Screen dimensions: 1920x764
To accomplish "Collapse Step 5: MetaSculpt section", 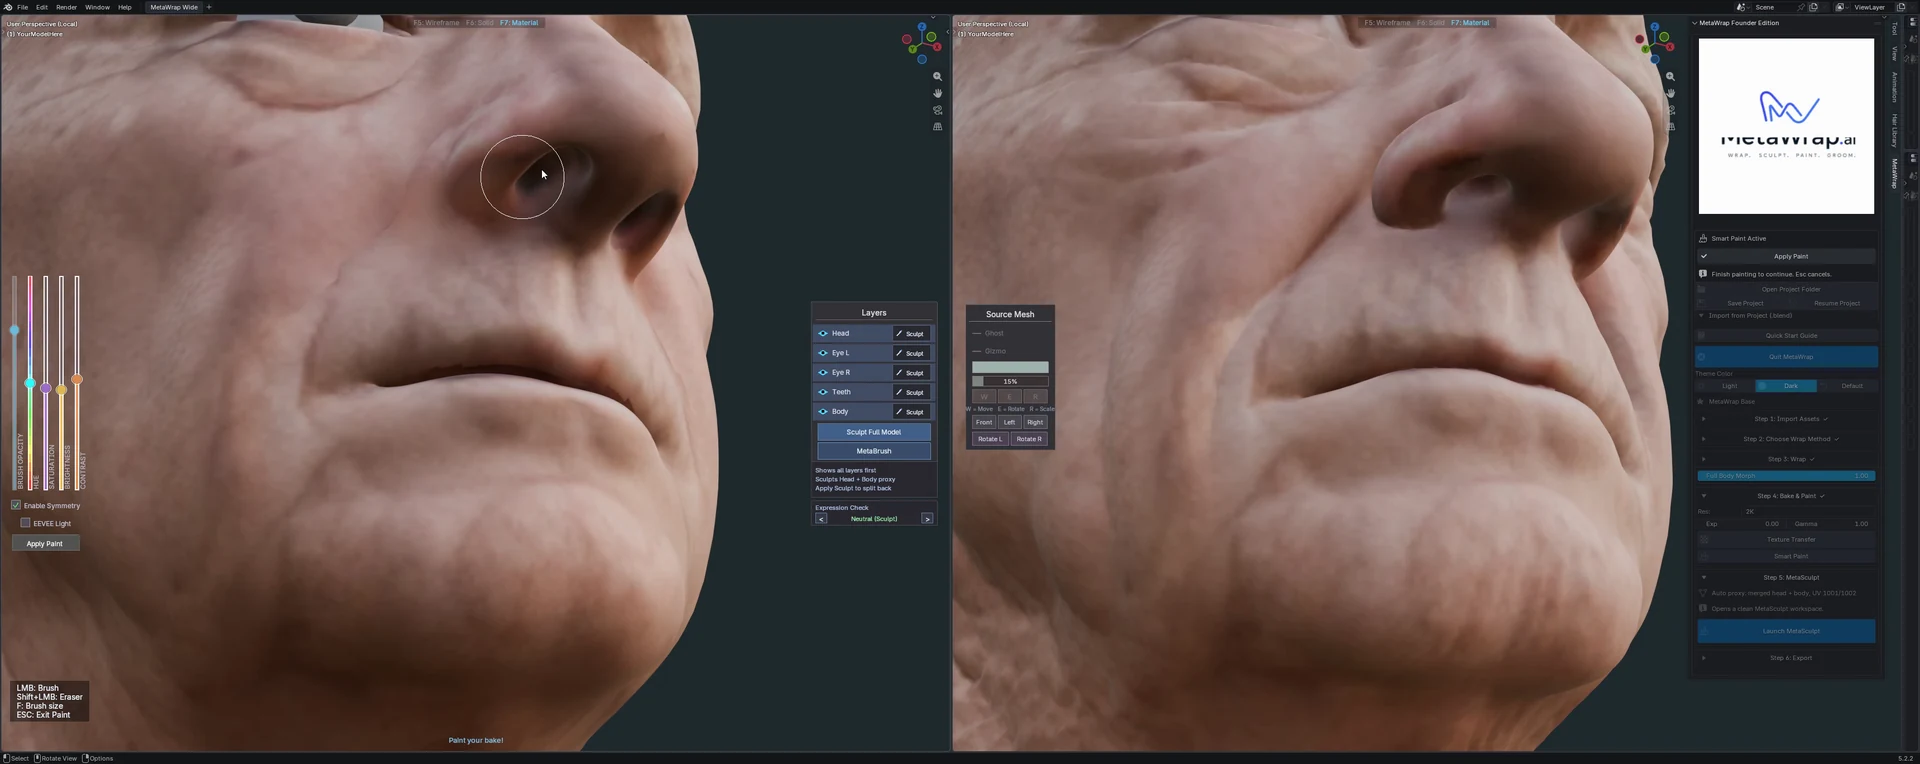I will 1790,577.
